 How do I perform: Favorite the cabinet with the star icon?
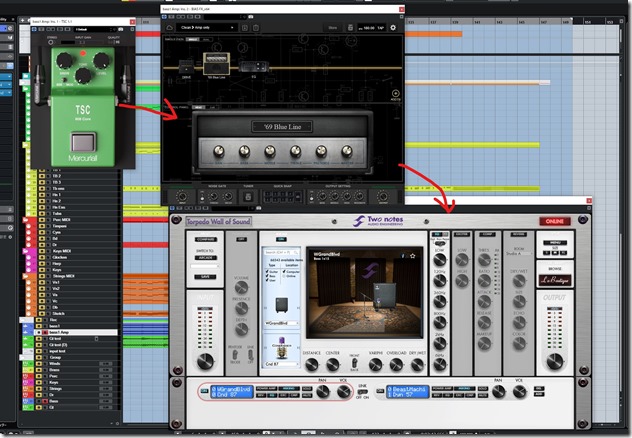point(411,256)
